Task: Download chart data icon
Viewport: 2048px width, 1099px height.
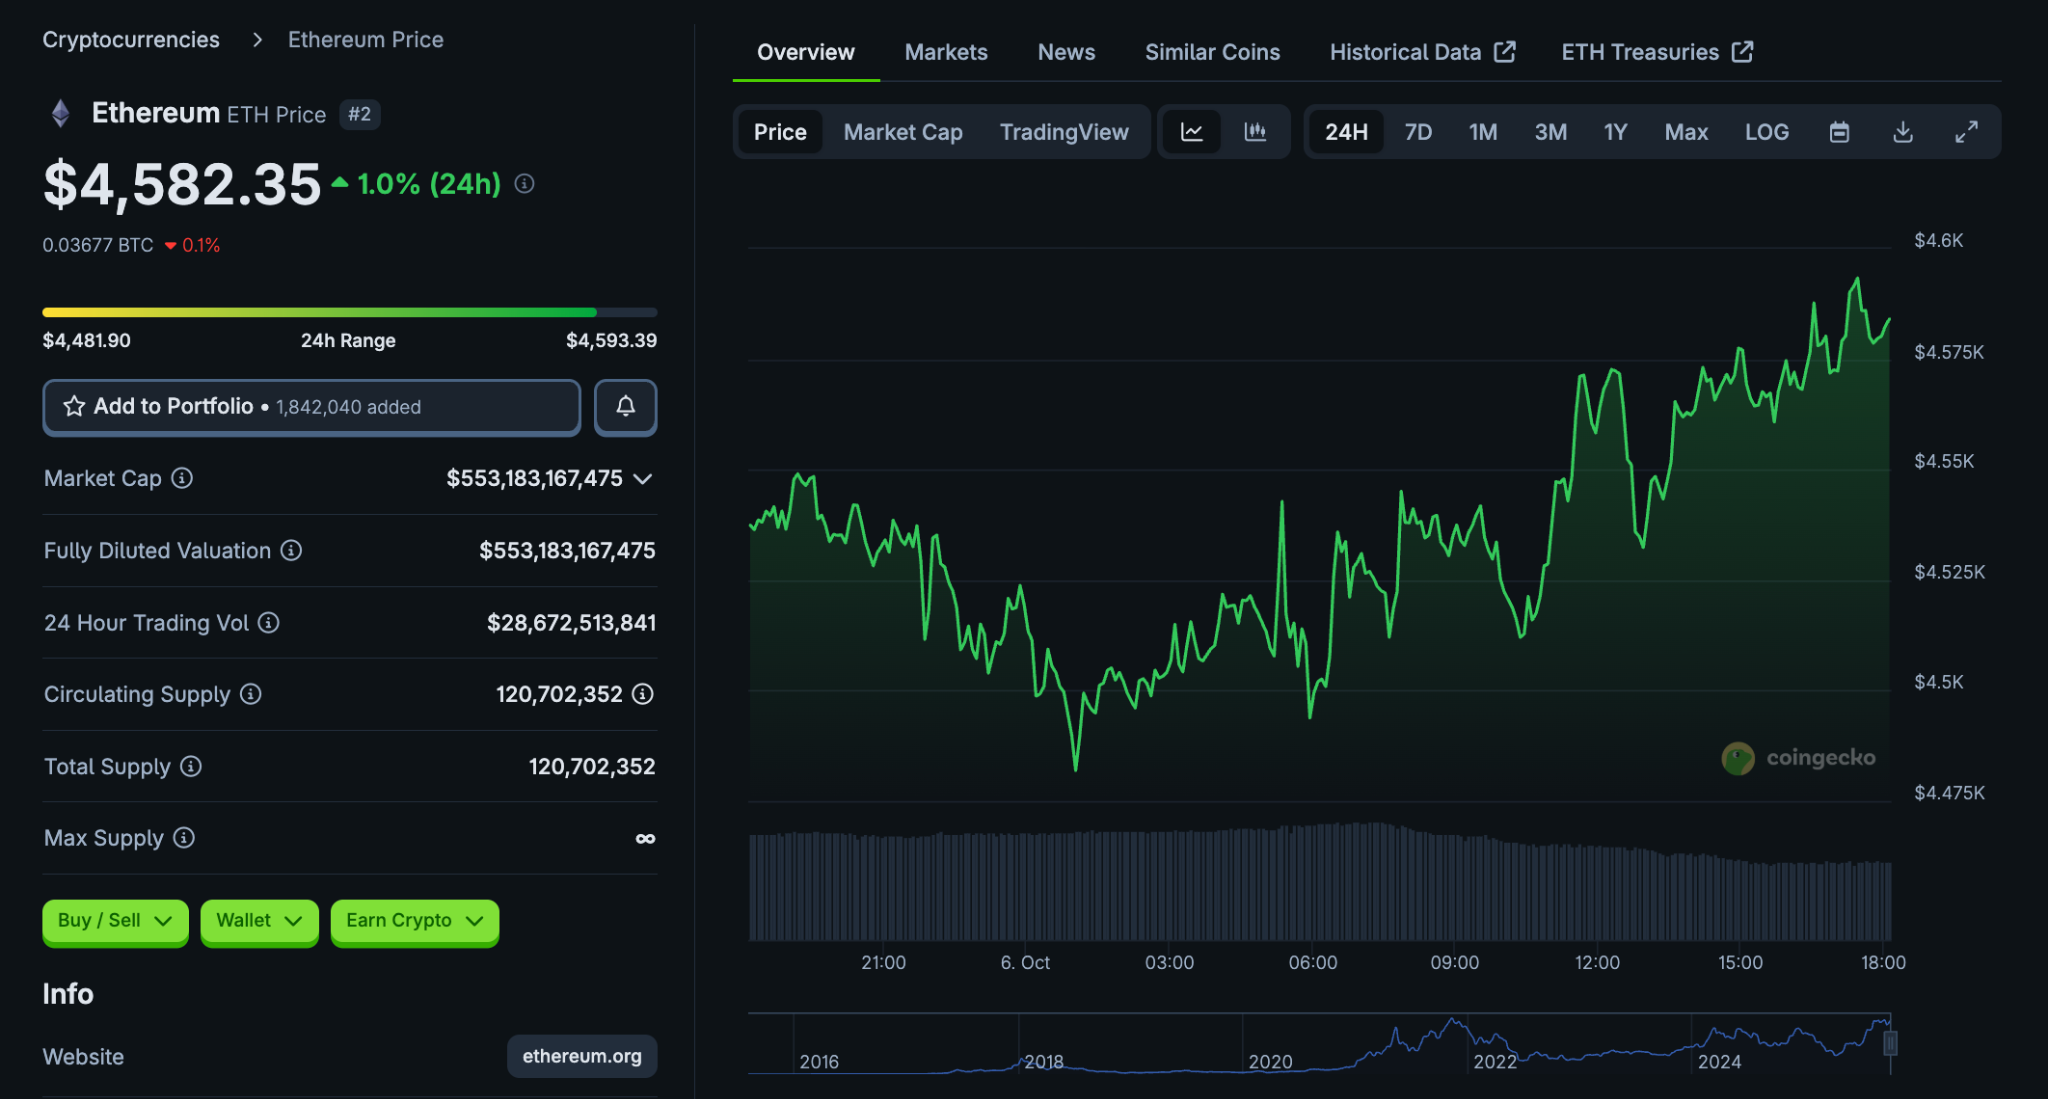Action: (x=1902, y=132)
